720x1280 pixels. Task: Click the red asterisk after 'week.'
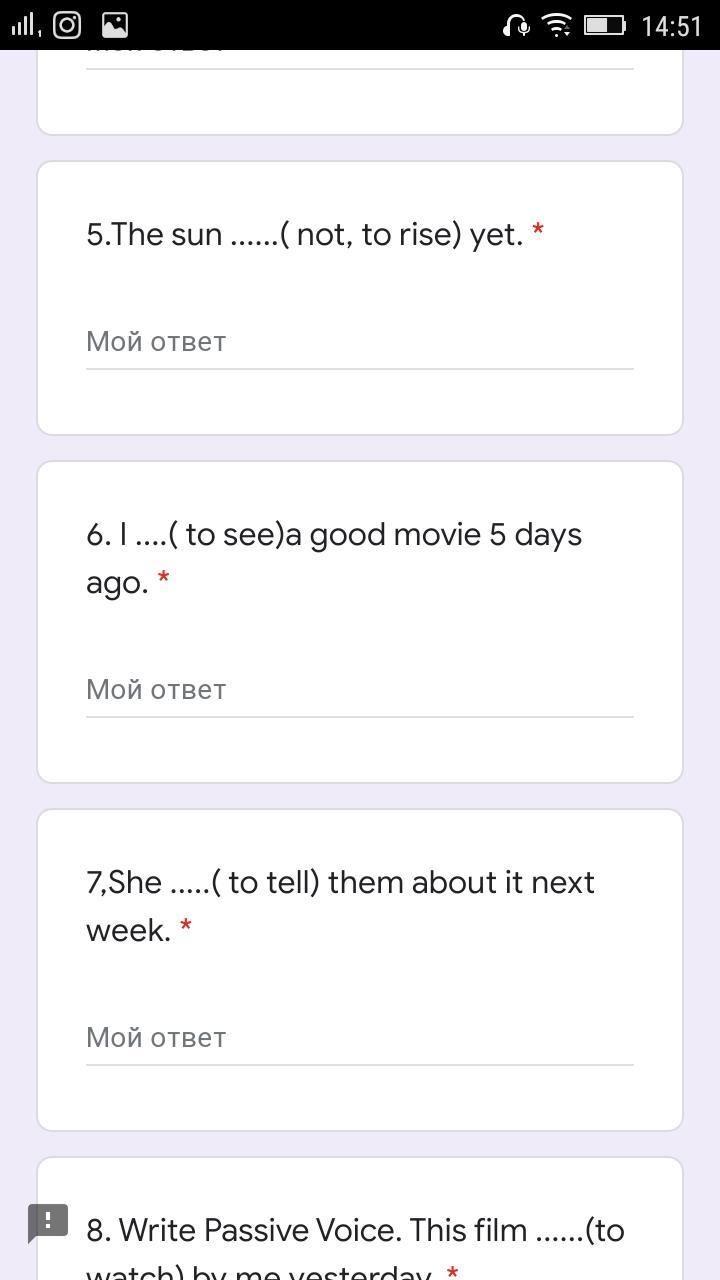point(185,928)
